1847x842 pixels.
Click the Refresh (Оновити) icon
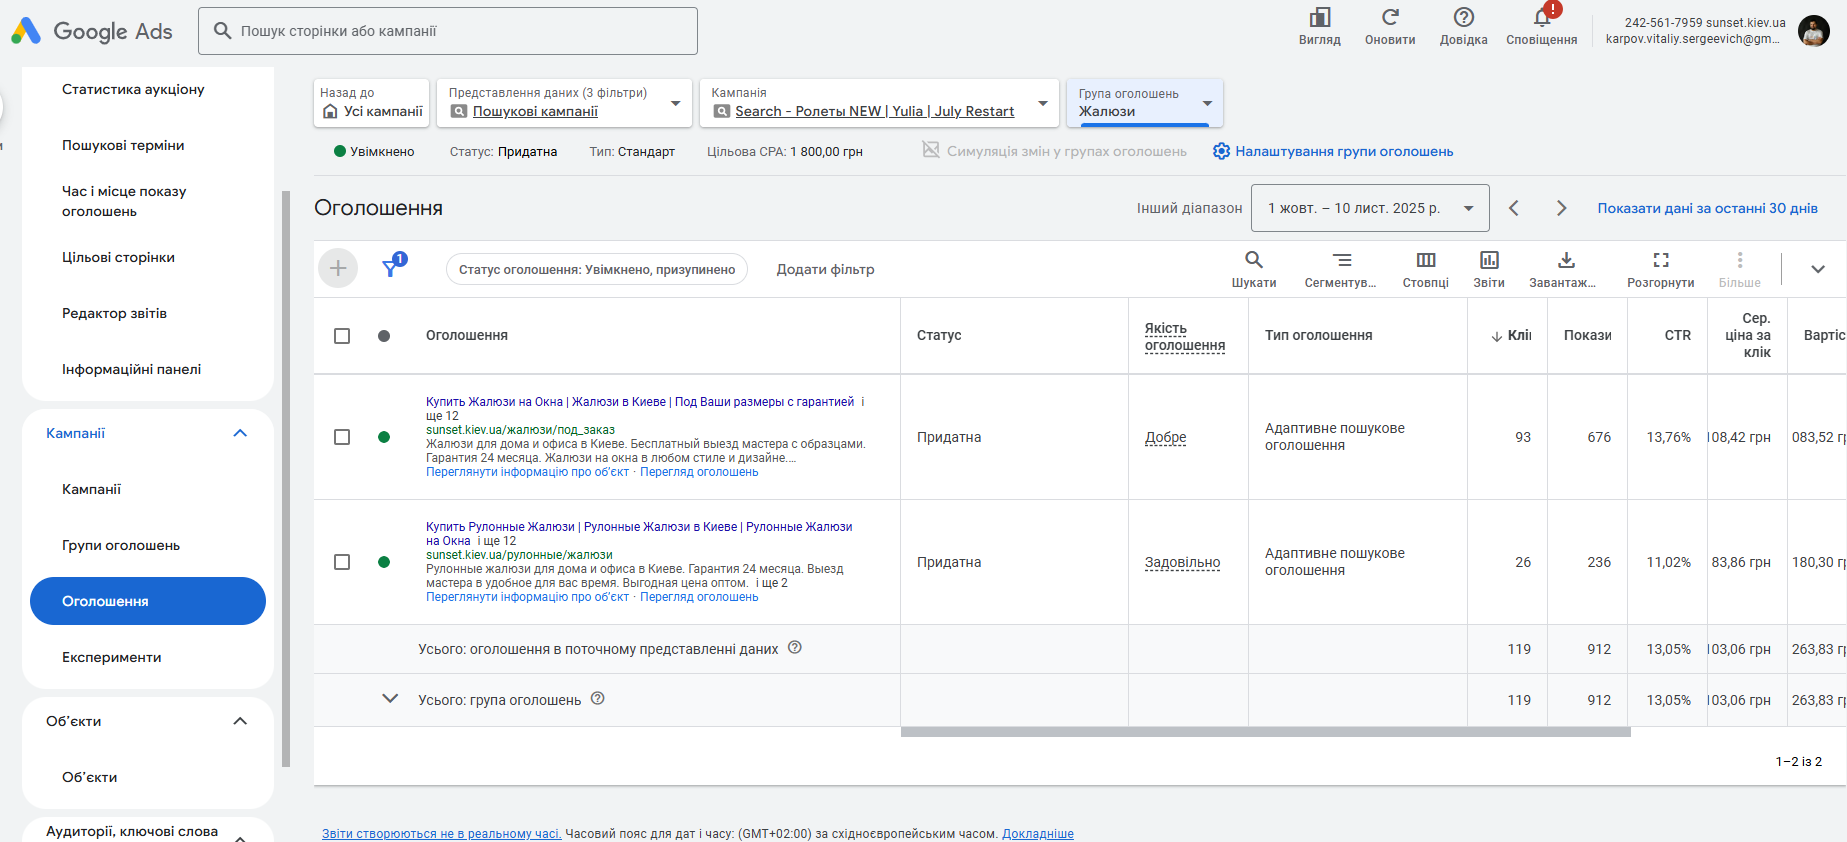coord(1390,18)
